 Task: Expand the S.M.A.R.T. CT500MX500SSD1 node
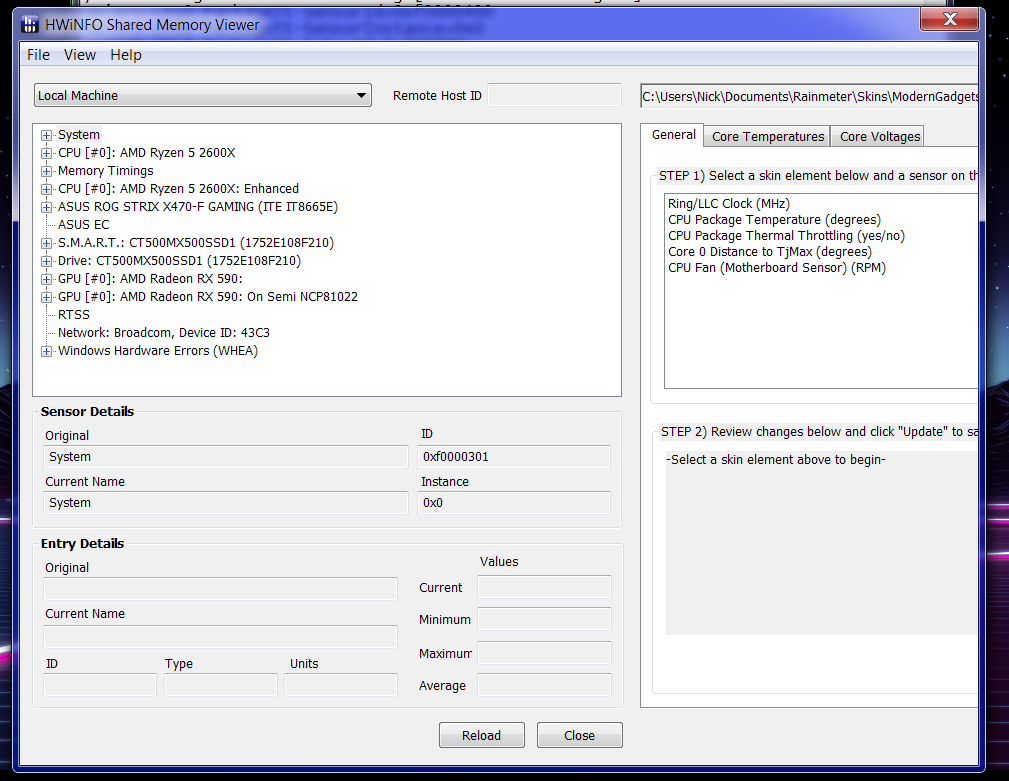coord(46,243)
